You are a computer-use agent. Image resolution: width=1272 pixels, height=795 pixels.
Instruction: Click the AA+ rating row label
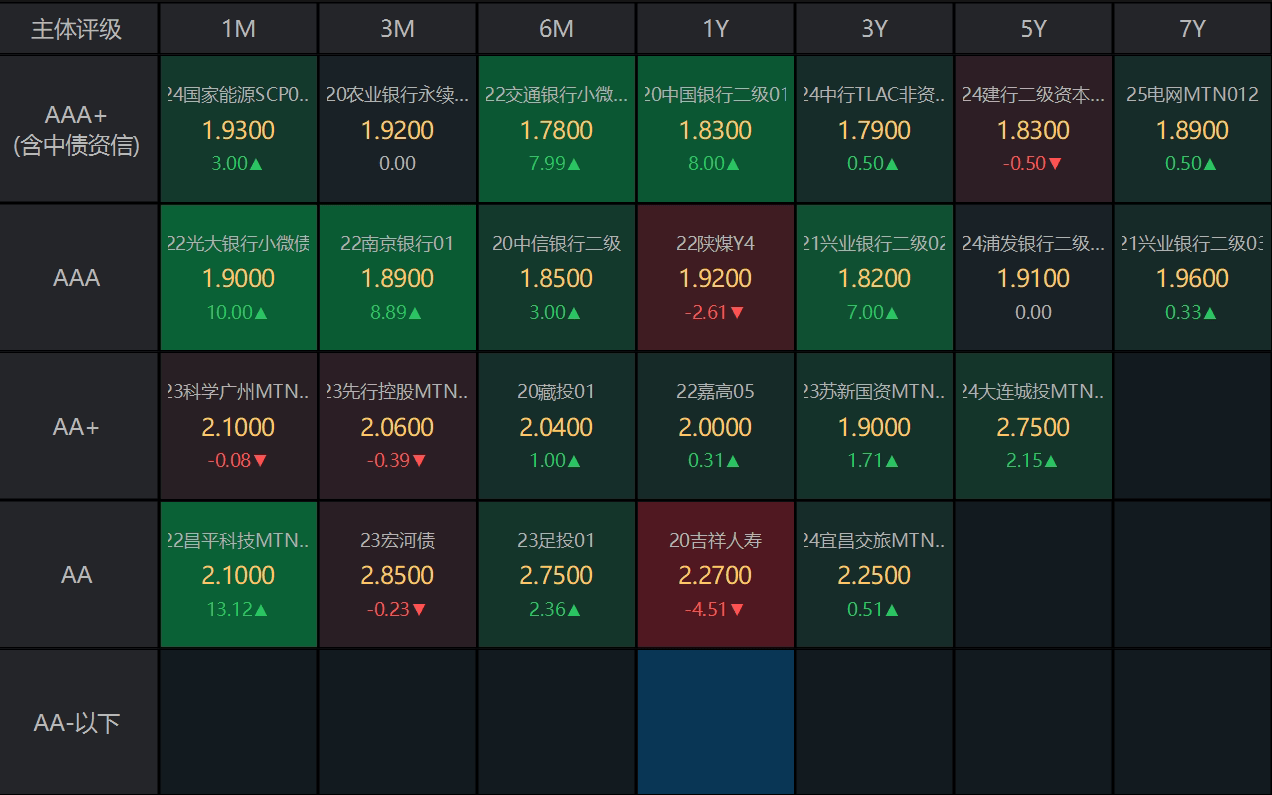(77, 427)
